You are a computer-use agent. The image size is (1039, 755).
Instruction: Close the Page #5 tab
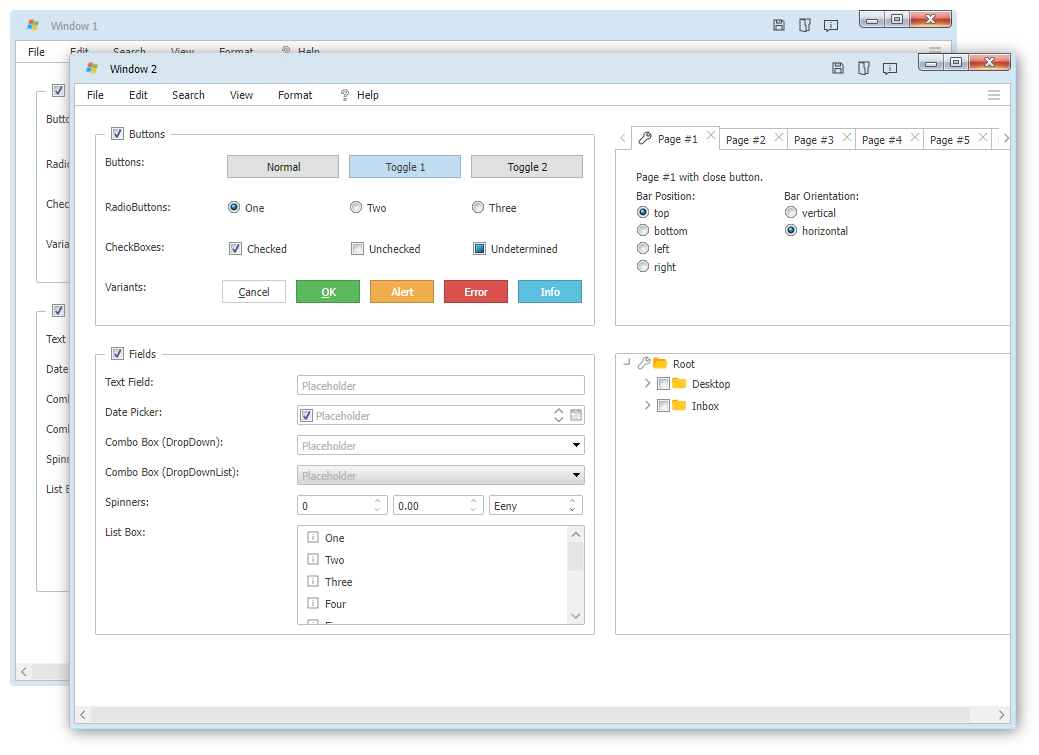(983, 137)
